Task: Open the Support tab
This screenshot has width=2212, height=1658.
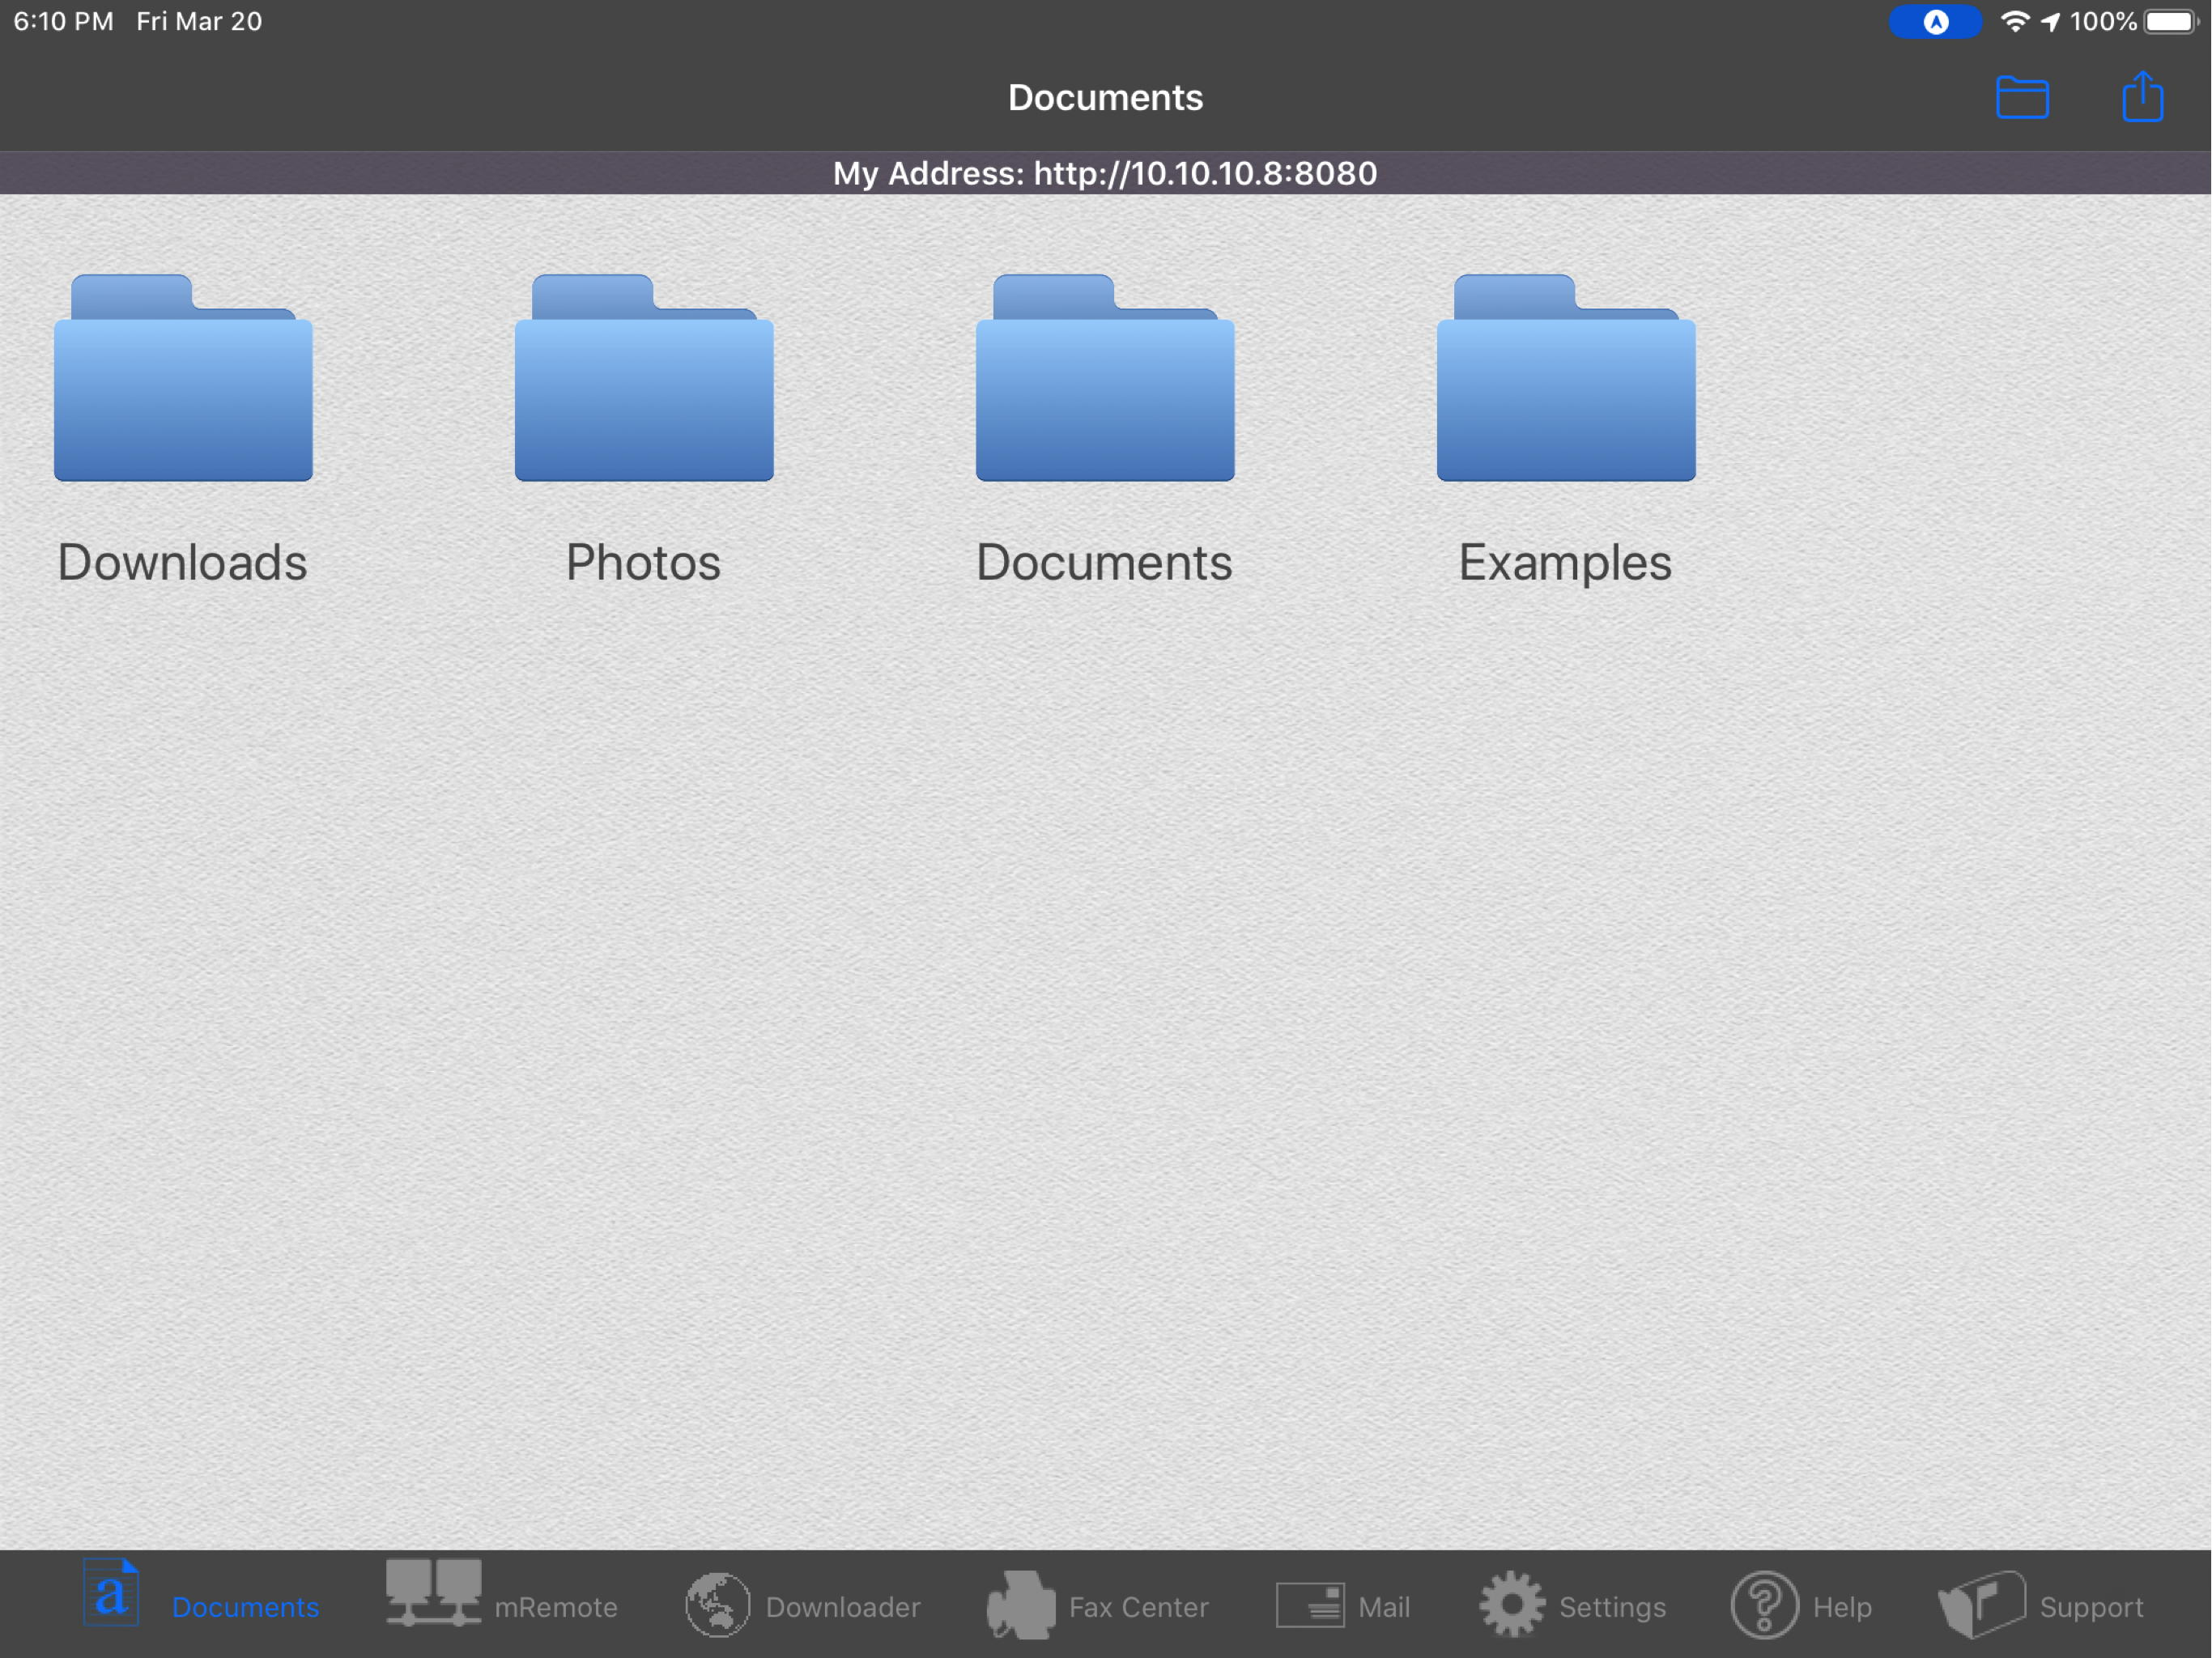Action: point(2040,1605)
